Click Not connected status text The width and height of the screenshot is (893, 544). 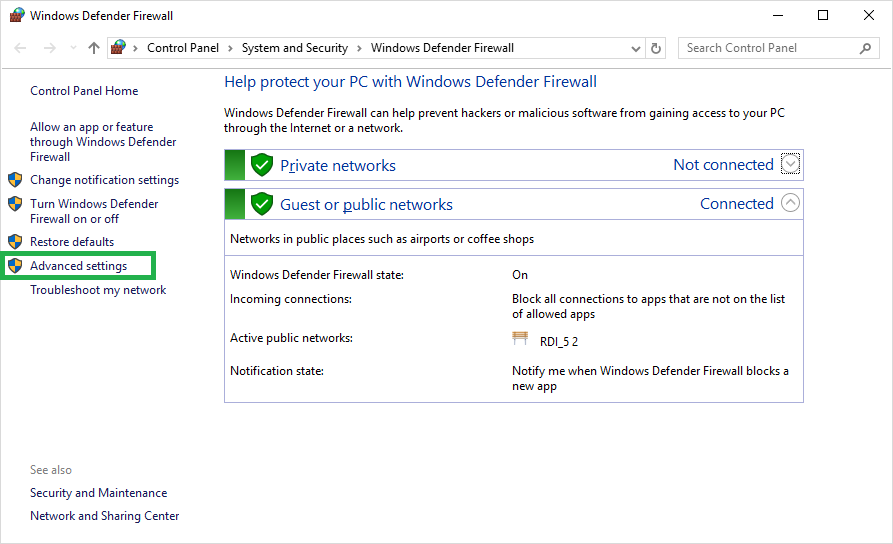click(x=723, y=165)
